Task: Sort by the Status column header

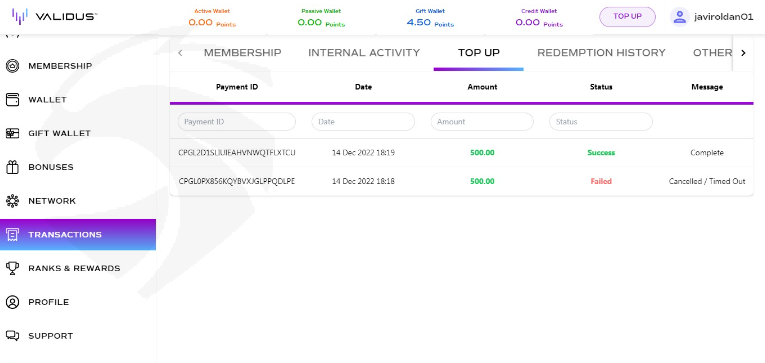Action: tap(601, 87)
